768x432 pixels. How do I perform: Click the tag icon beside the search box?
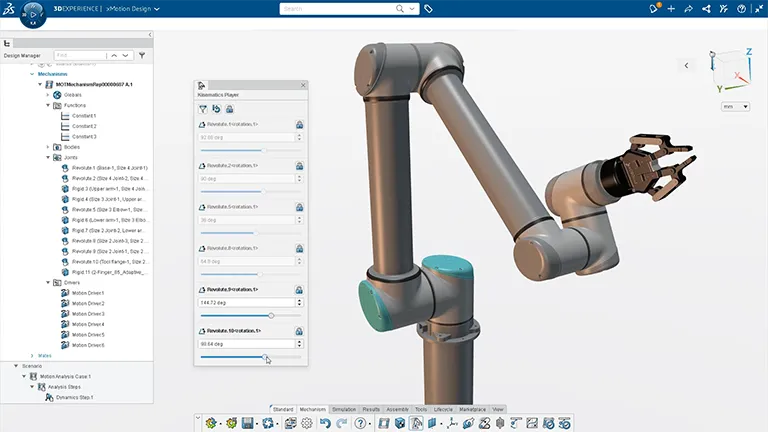428,9
